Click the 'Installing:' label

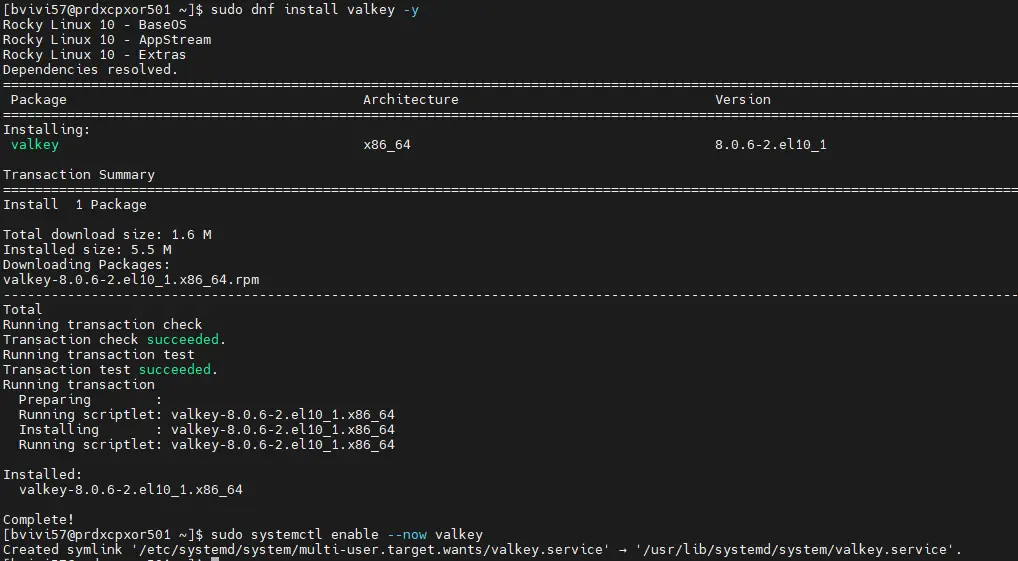pyautogui.click(x=47, y=129)
